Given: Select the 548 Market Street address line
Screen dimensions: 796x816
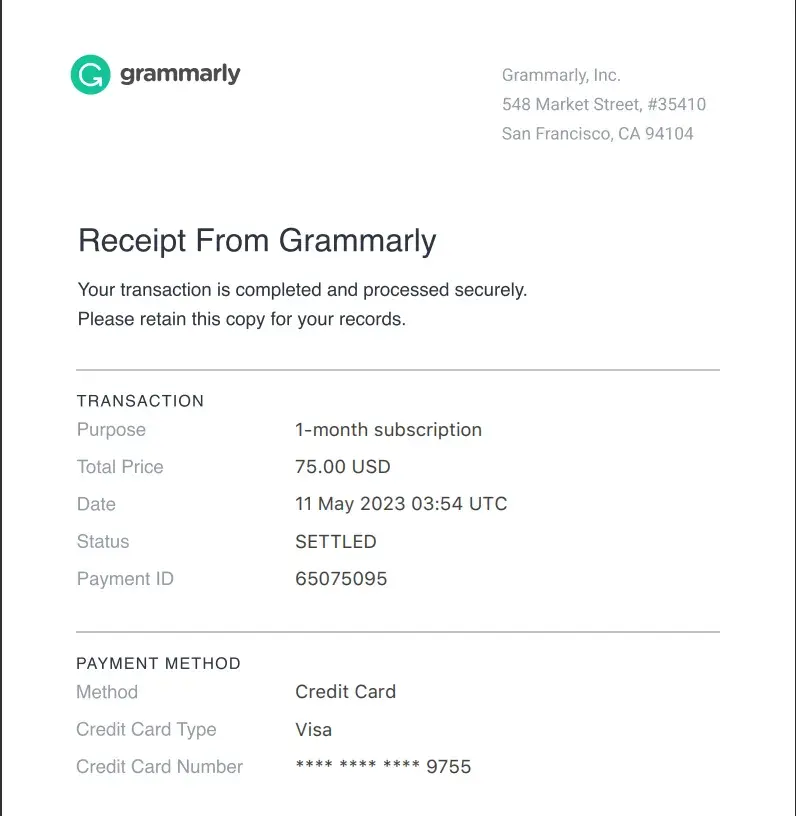Looking at the screenshot, I should [x=604, y=104].
